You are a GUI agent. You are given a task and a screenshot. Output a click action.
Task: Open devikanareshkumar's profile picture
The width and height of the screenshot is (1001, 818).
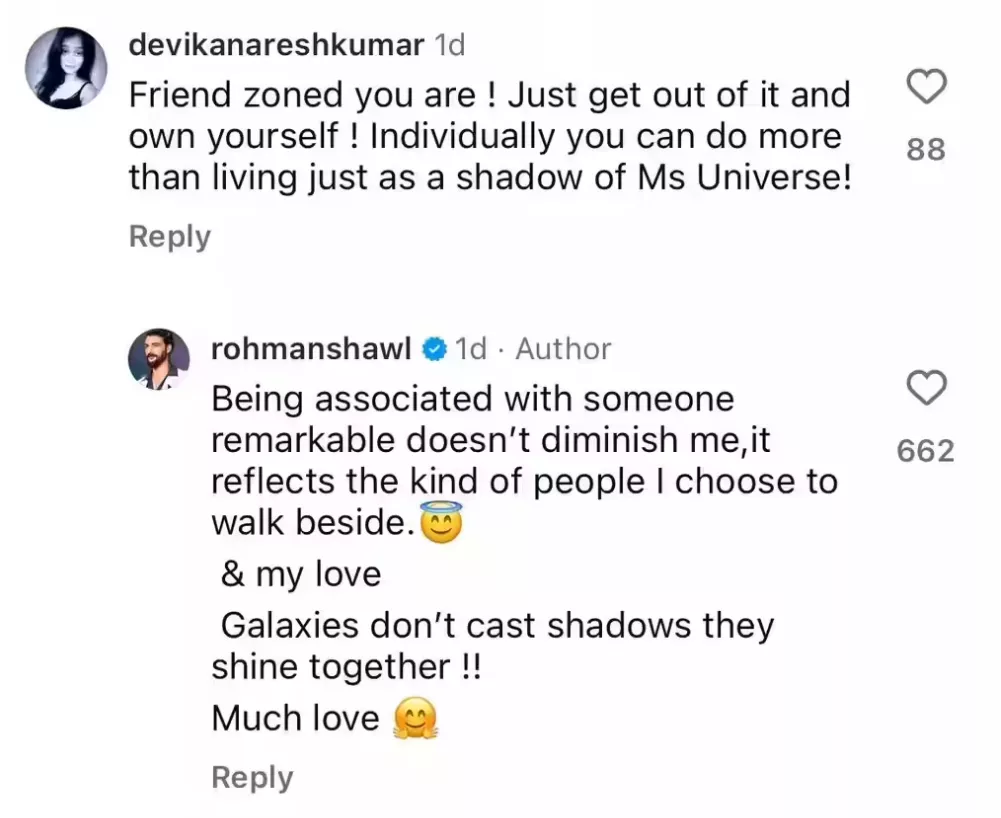65,66
